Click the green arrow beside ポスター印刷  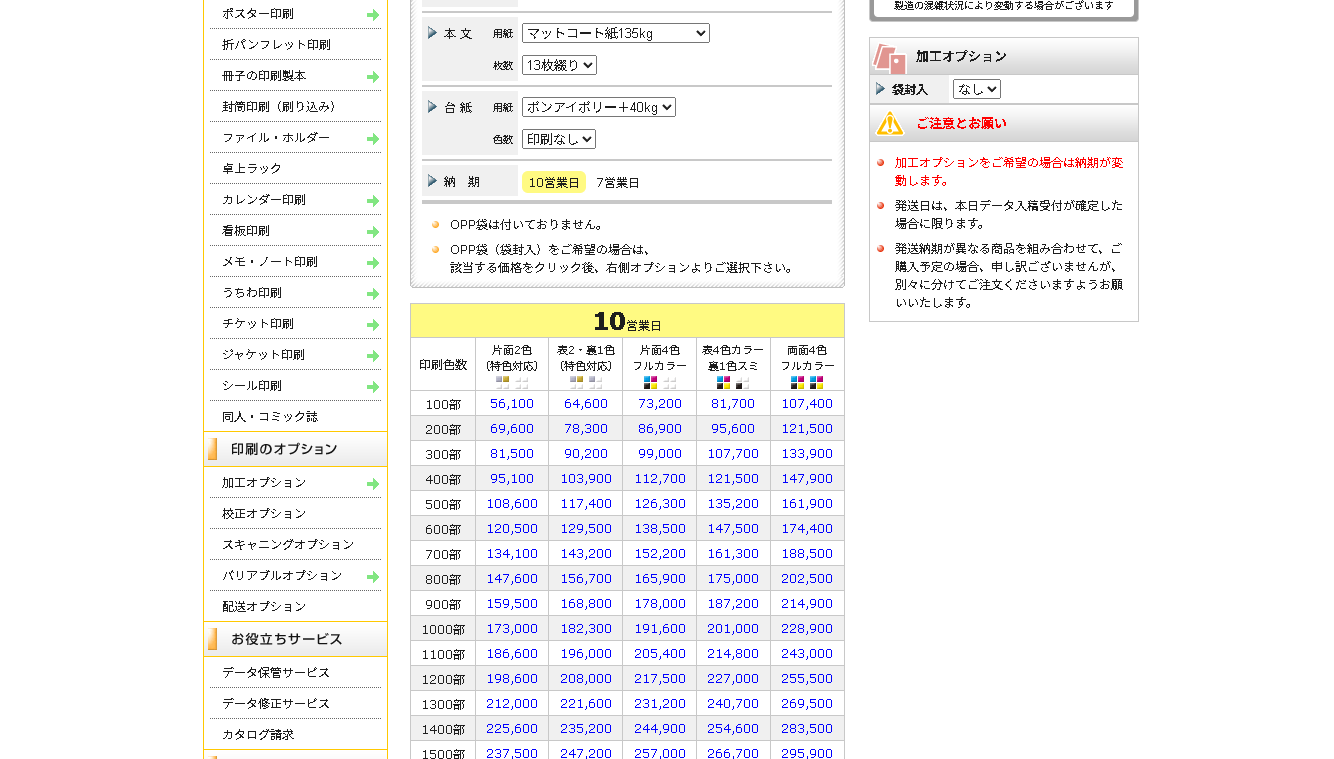click(373, 15)
